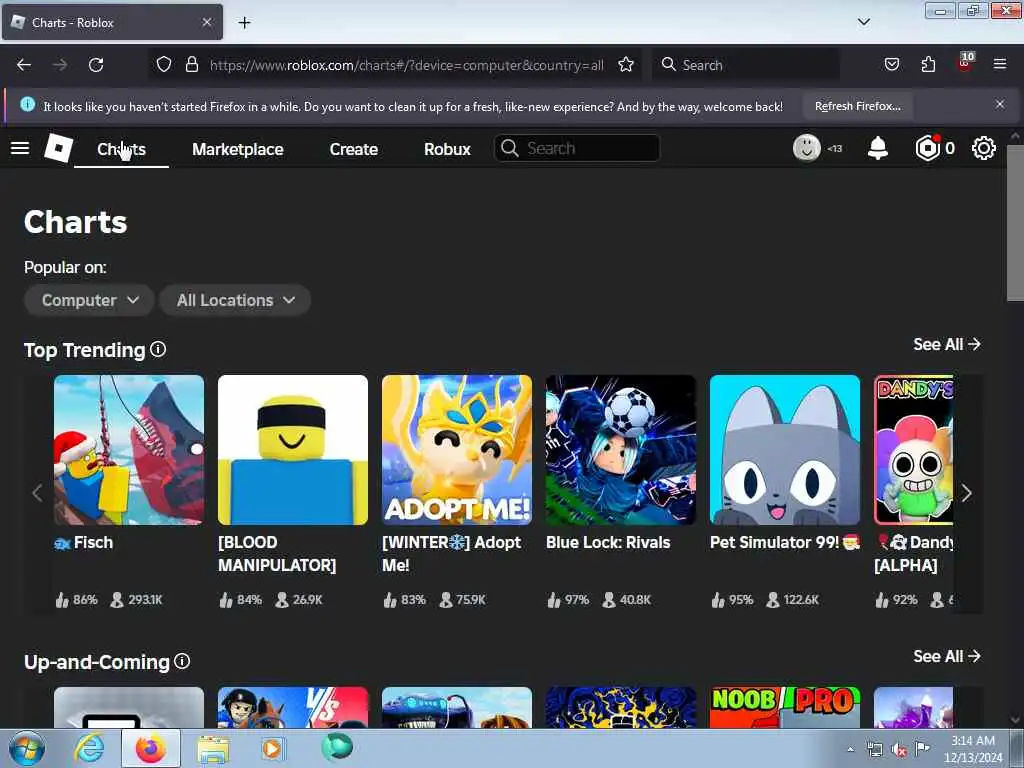The image size is (1024, 768).
Task: Show the Up-and-Coming info icon
Action: pos(182,661)
